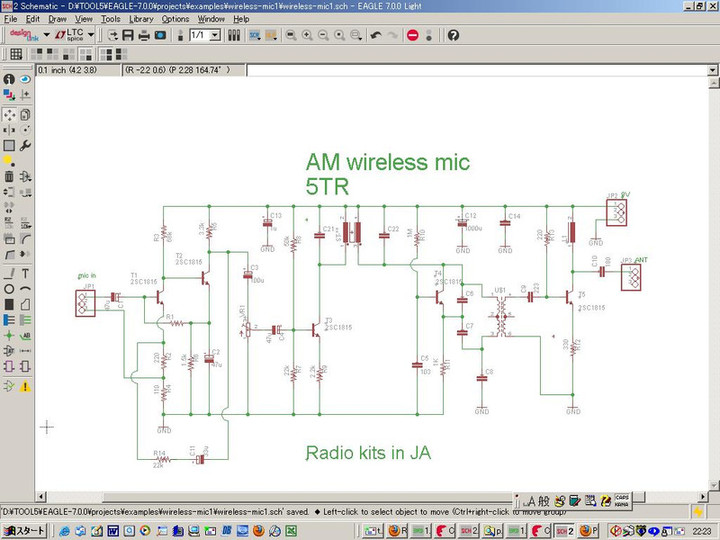
Task: Click the Print icon in the toolbar
Action: point(144,35)
